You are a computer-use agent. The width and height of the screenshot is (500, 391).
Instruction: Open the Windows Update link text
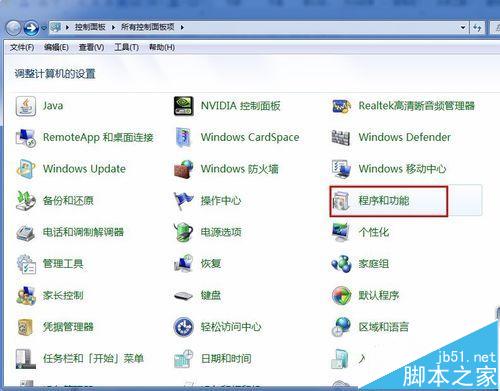pyautogui.click(x=84, y=169)
